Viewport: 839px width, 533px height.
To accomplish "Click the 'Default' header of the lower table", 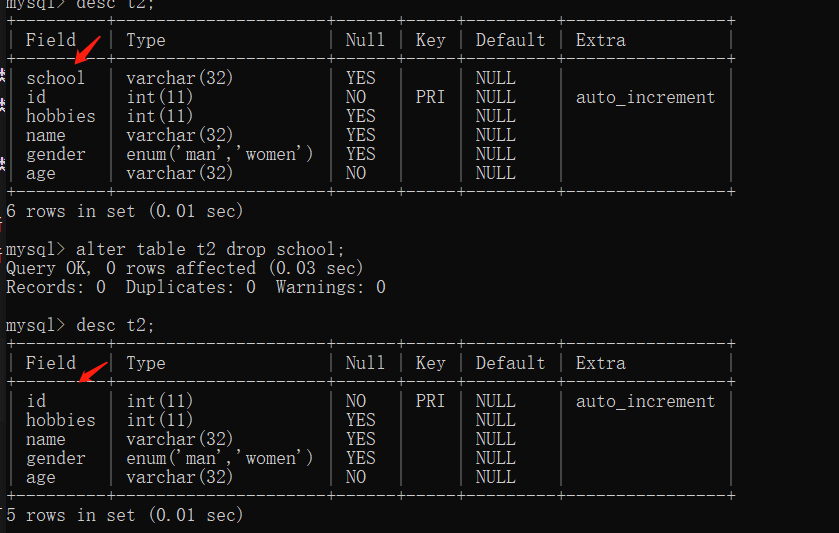I will point(510,363).
